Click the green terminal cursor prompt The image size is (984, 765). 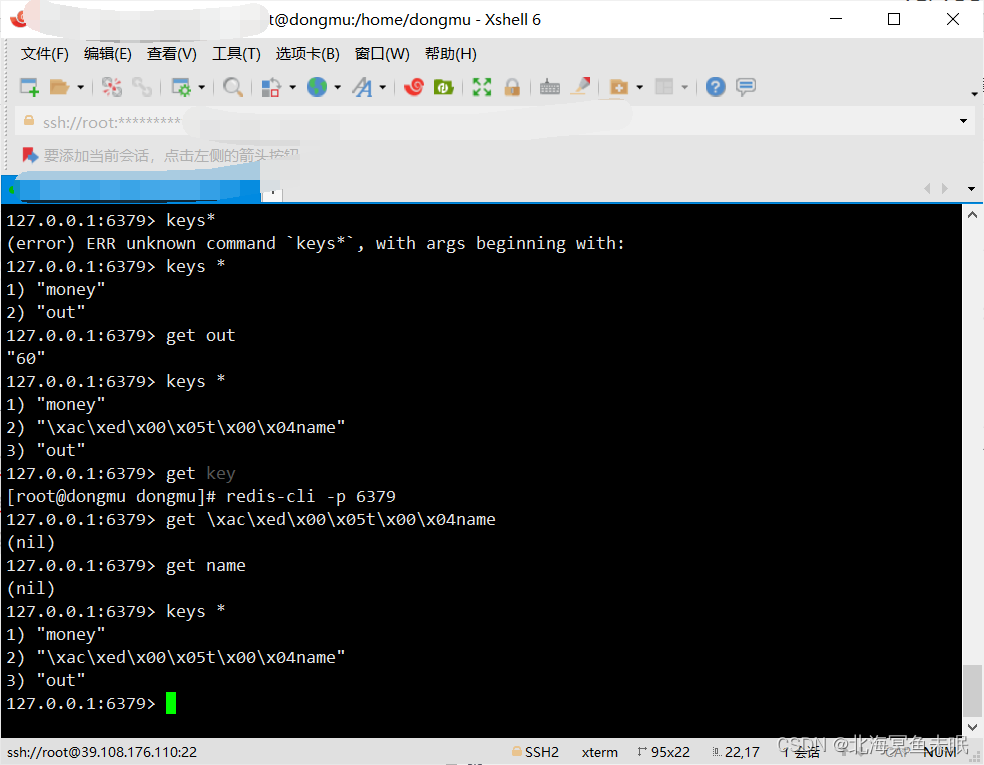(x=171, y=703)
